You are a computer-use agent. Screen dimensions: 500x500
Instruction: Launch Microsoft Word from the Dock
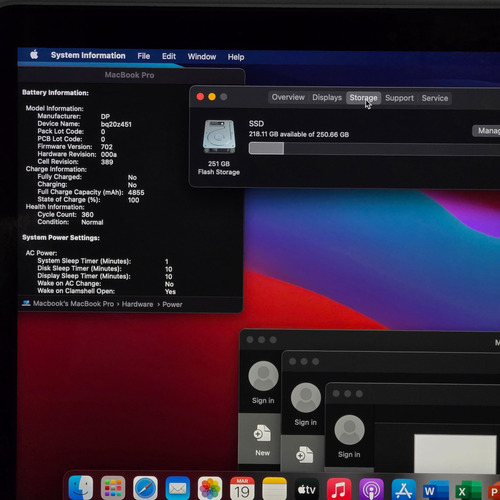[436, 490]
